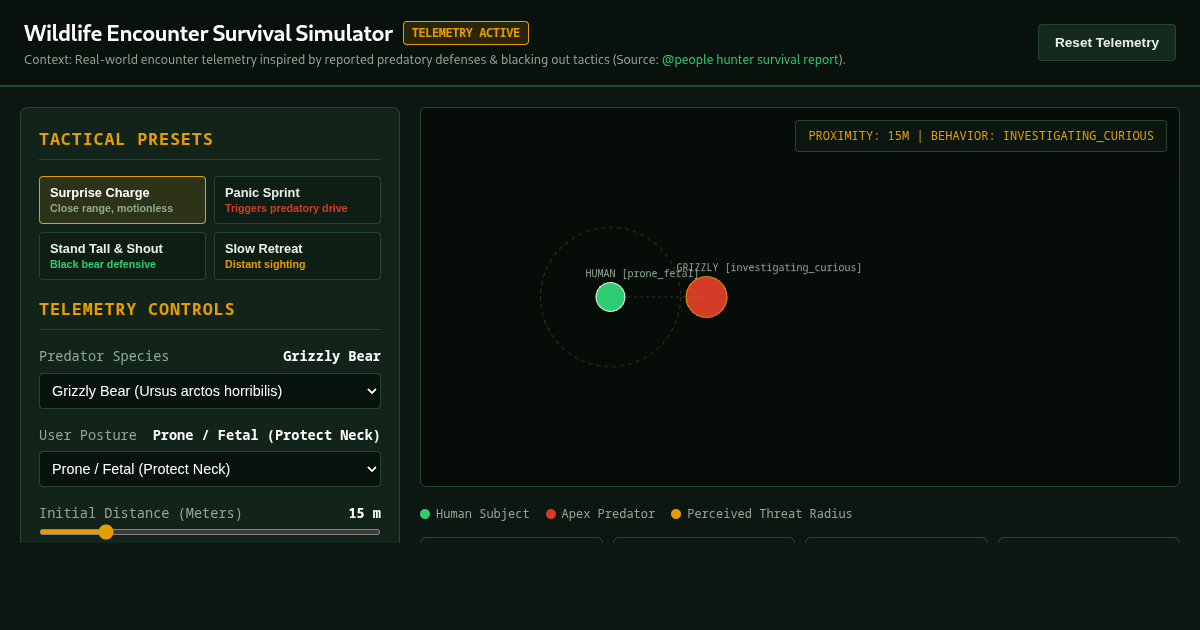Viewport: 1200px width, 630px height.
Task: Click the TELEMETRY ACTIVE badge
Action: 466,33
